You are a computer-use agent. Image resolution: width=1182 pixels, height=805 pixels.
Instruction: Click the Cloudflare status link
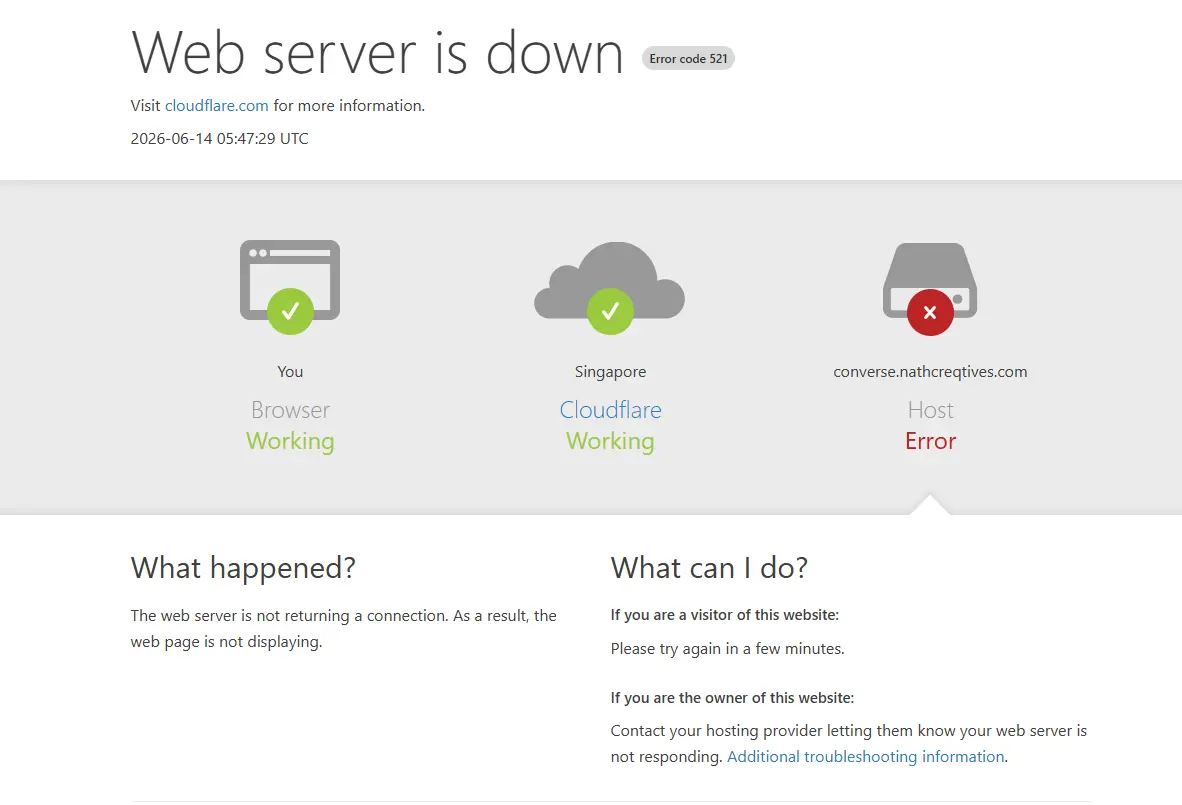pyautogui.click(x=610, y=409)
